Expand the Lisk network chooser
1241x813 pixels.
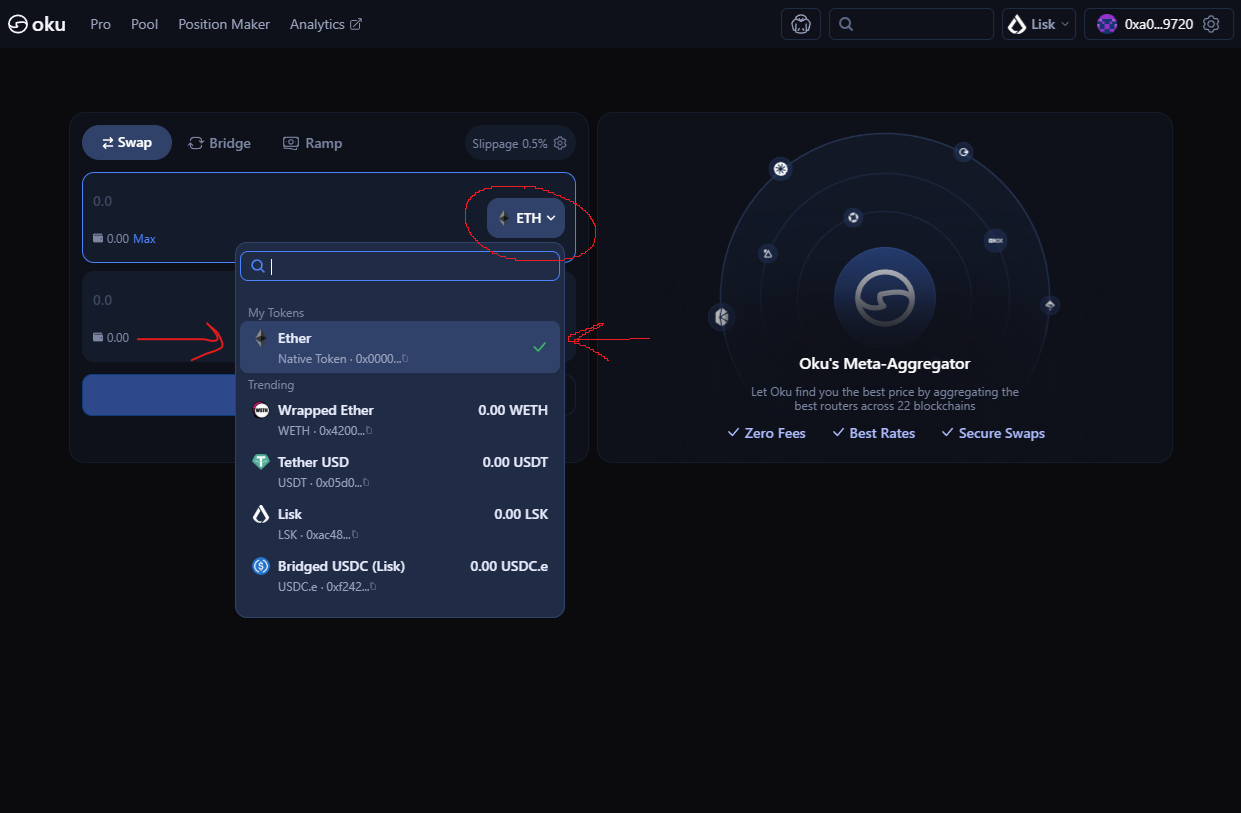pos(1039,24)
